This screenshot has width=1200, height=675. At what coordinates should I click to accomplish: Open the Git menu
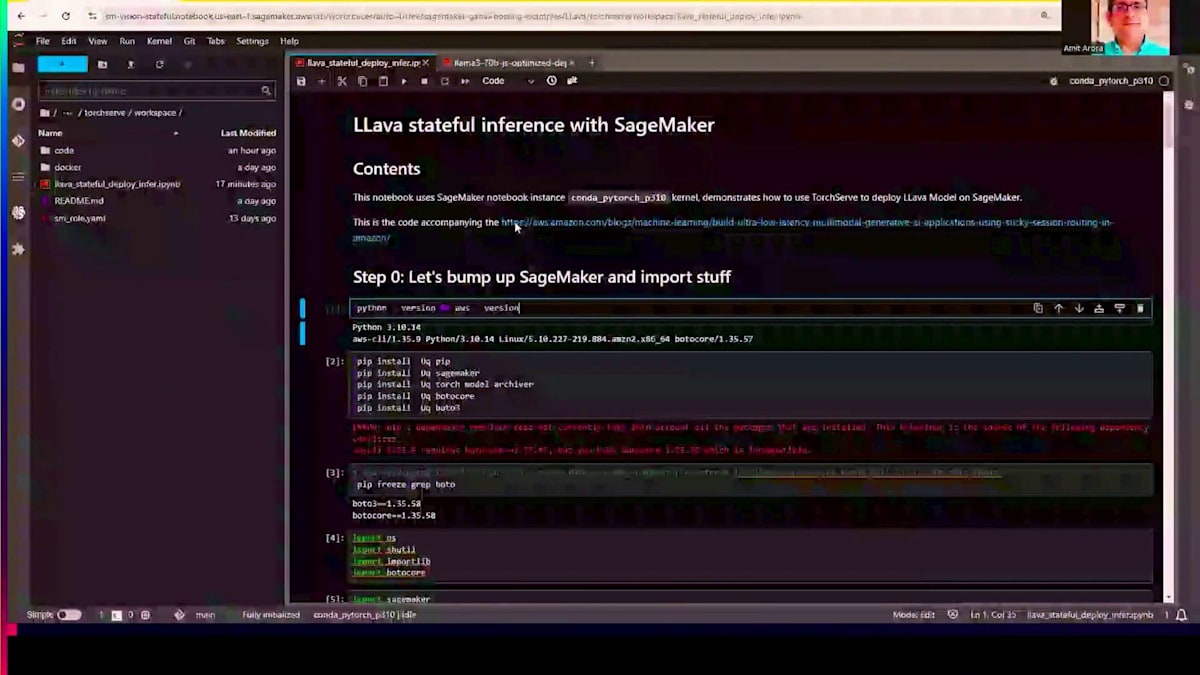[x=190, y=41]
